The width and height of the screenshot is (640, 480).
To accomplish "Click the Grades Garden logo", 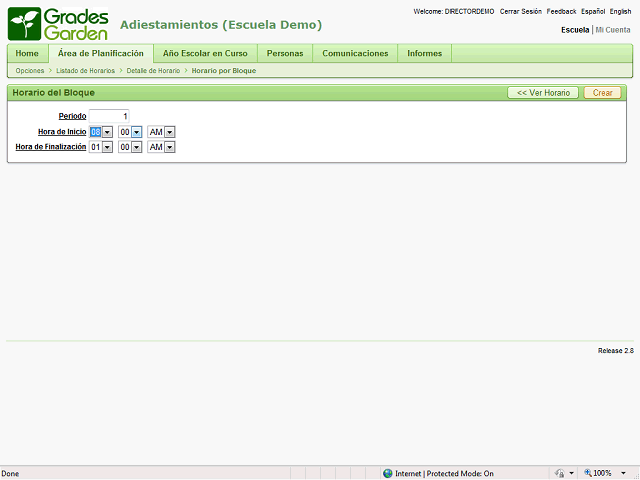I will pyautogui.click(x=58, y=23).
